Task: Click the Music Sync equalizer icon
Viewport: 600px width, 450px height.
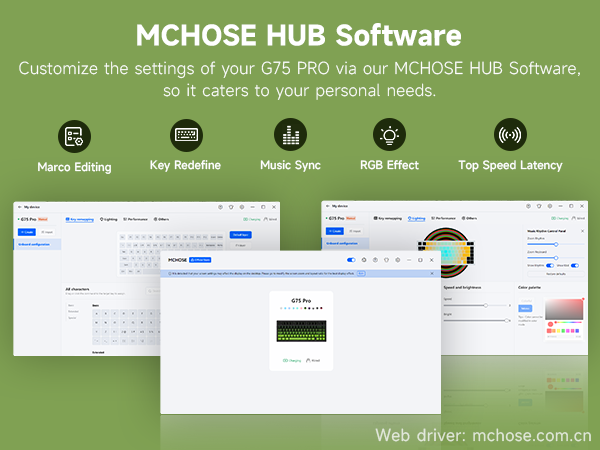Action: point(290,134)
